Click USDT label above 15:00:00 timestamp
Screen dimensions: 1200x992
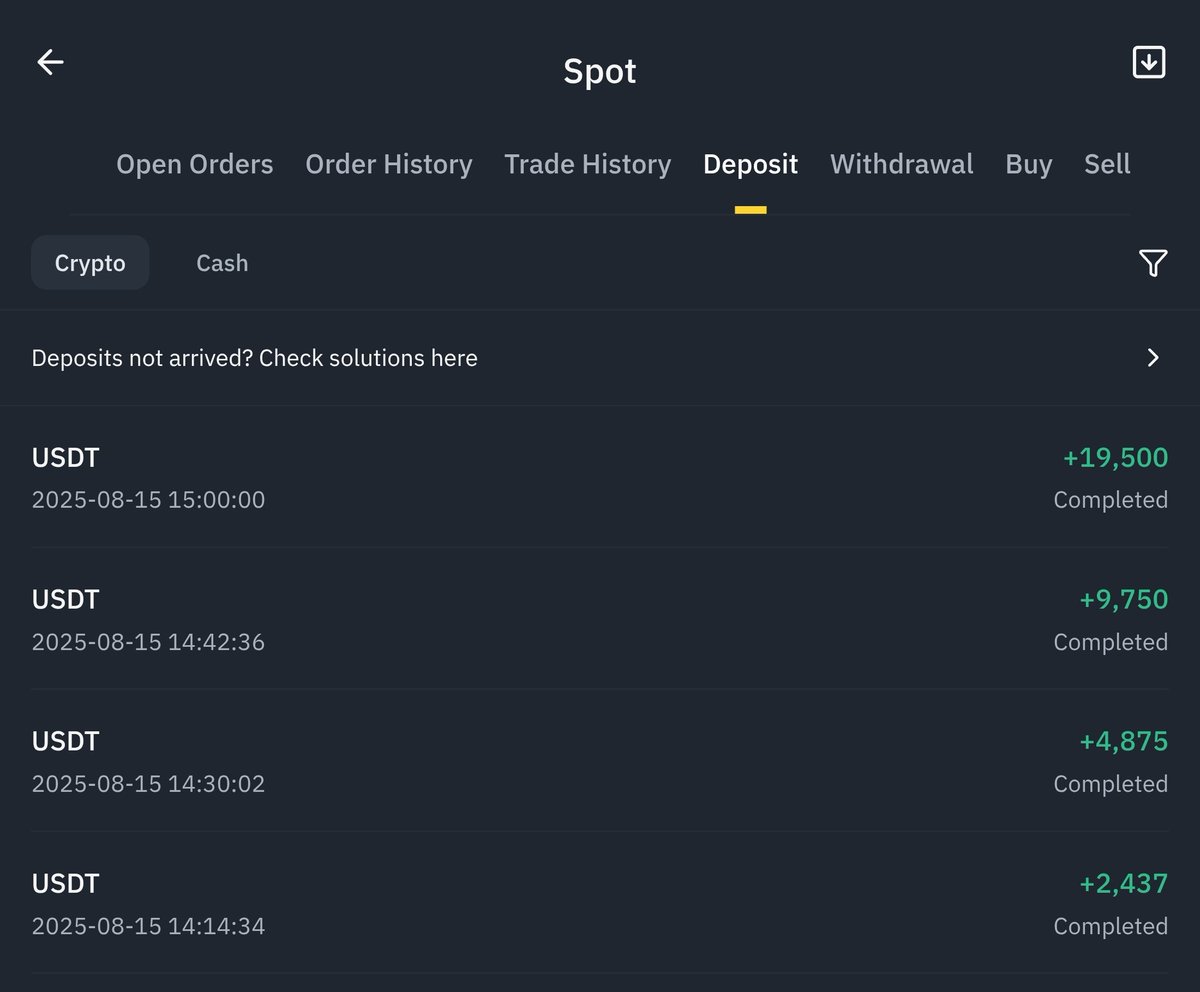(x=66, y=458)
